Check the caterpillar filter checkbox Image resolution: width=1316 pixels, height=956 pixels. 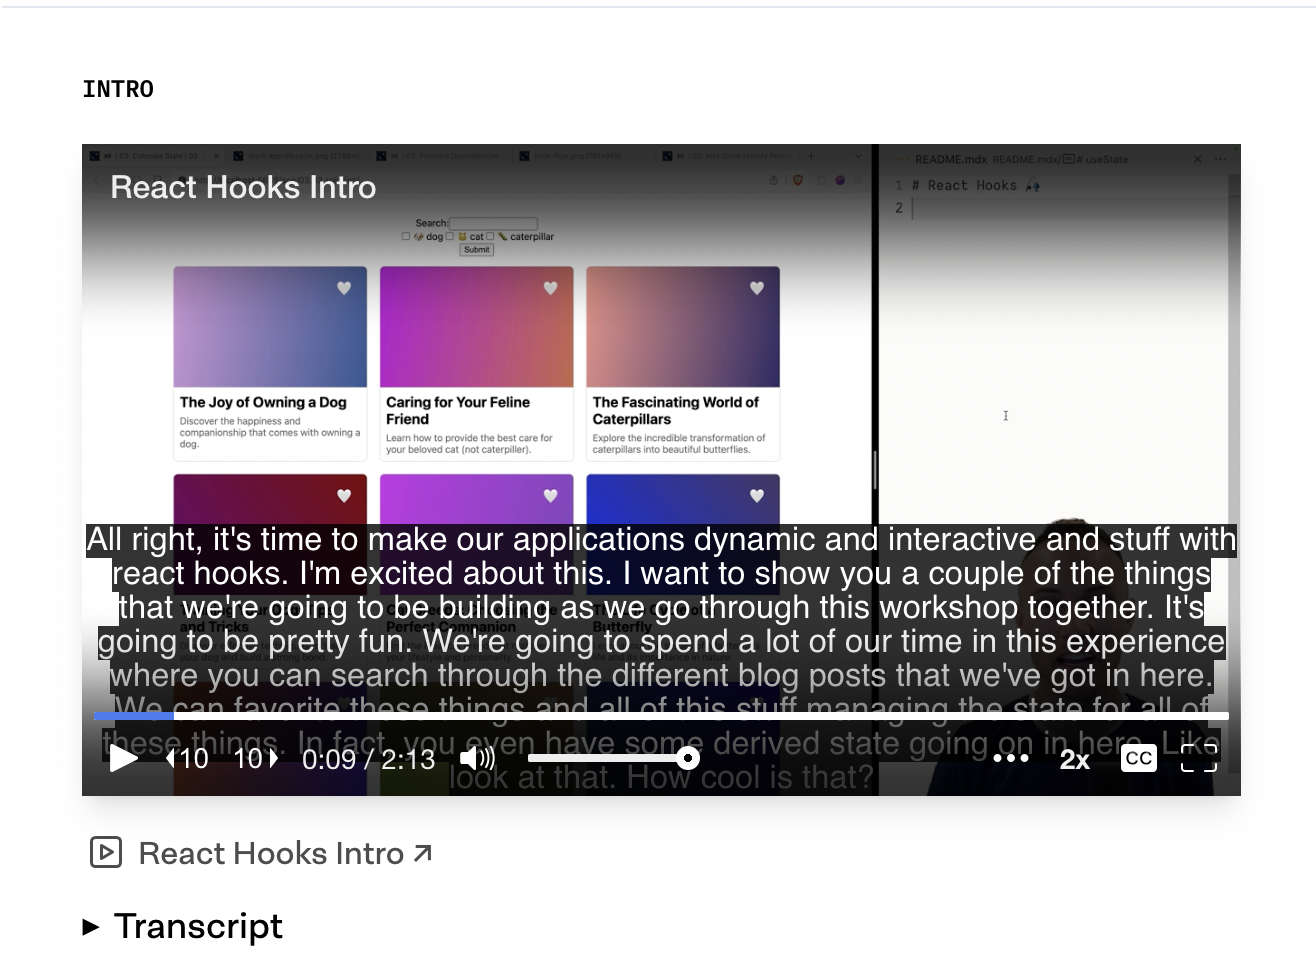click(490, 237)
